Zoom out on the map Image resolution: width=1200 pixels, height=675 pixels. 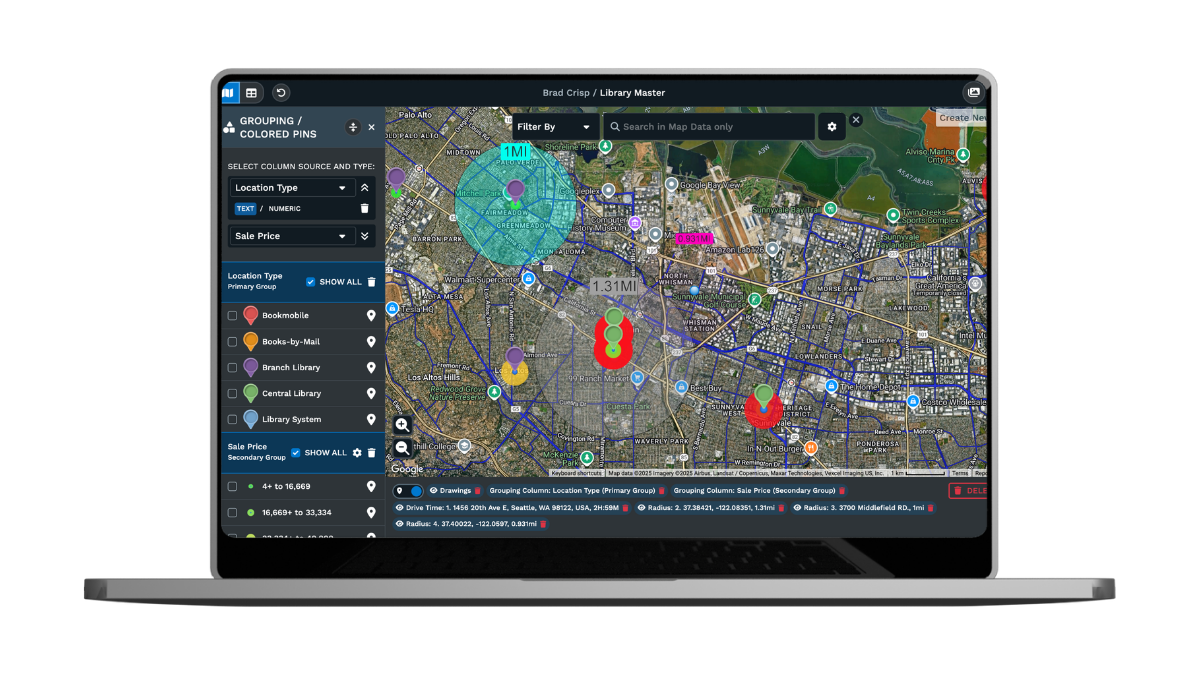click(403, 448)
